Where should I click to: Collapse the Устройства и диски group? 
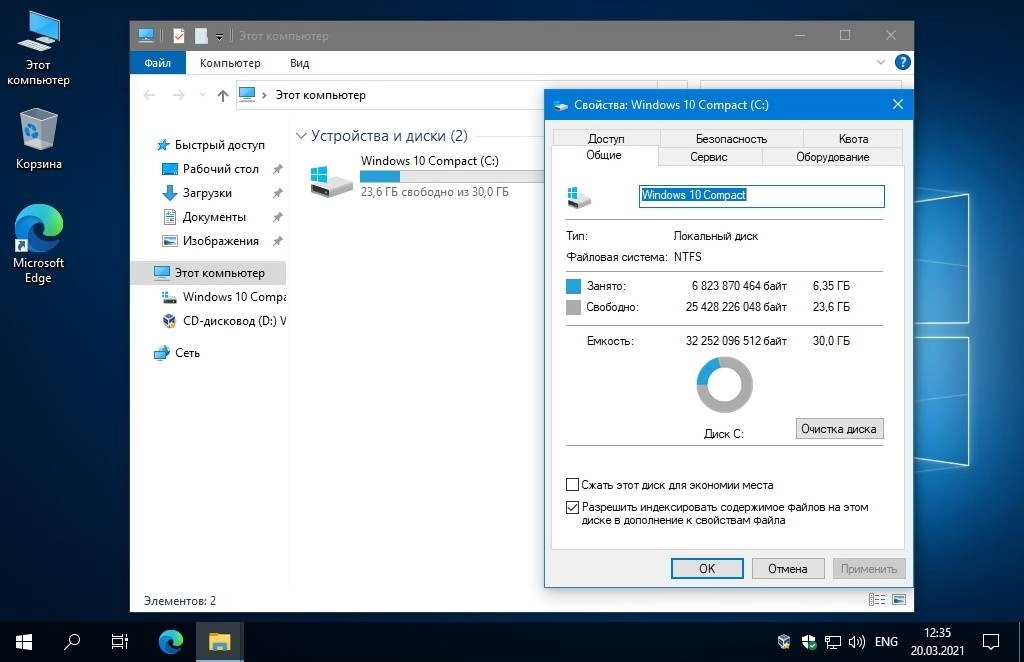click(x=301, y=136)
